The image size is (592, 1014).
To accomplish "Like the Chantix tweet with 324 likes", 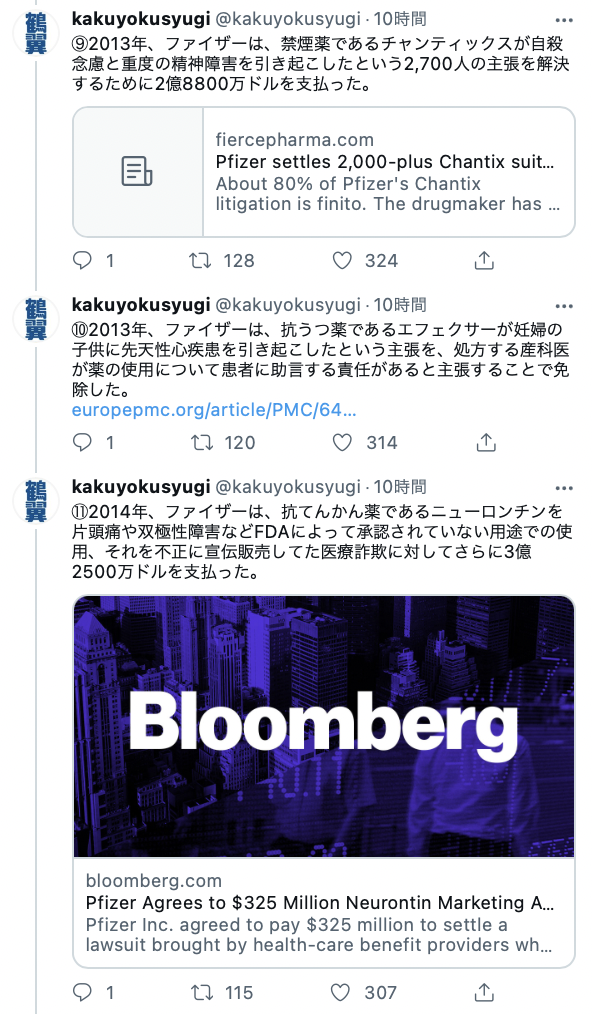I will tap(342, 261).
